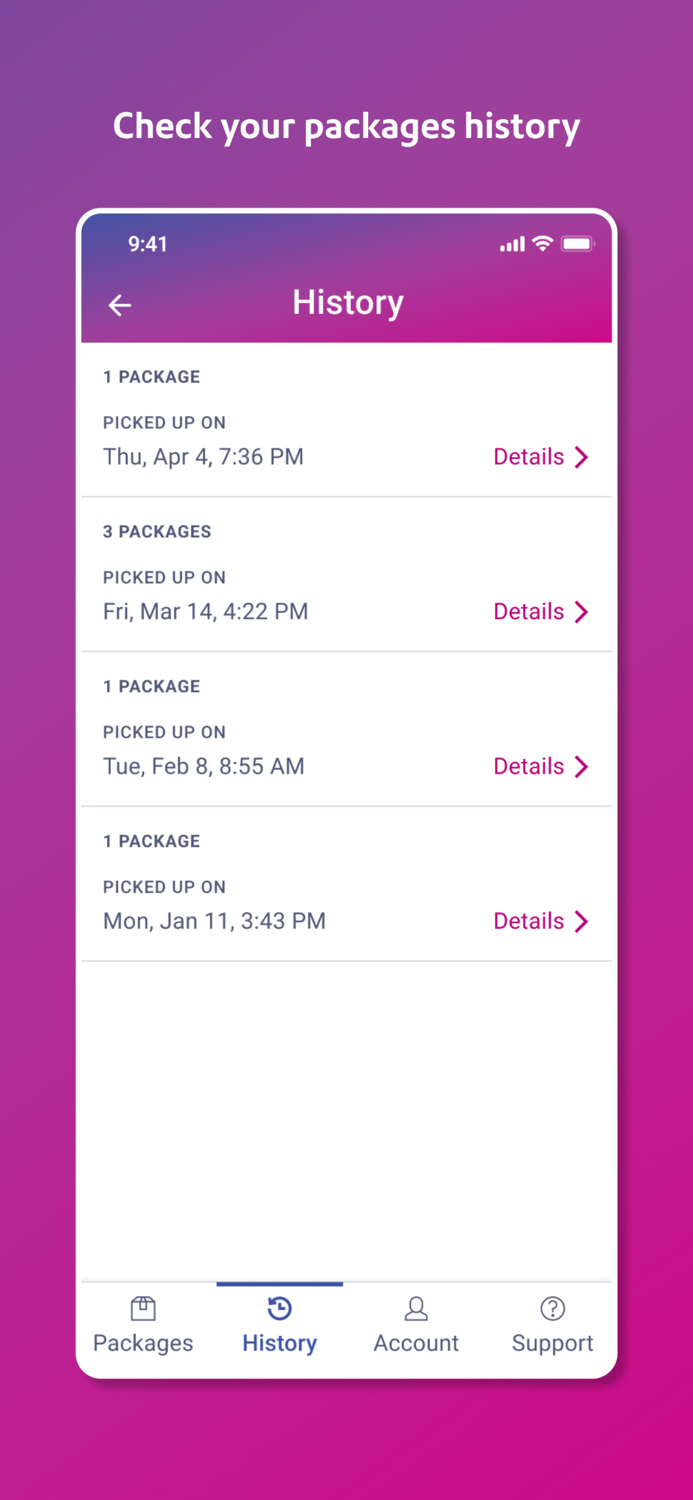Expand details chevron for Mar 14 pickup
Screen dimensions: 693x1500
(x=582, y=611)
